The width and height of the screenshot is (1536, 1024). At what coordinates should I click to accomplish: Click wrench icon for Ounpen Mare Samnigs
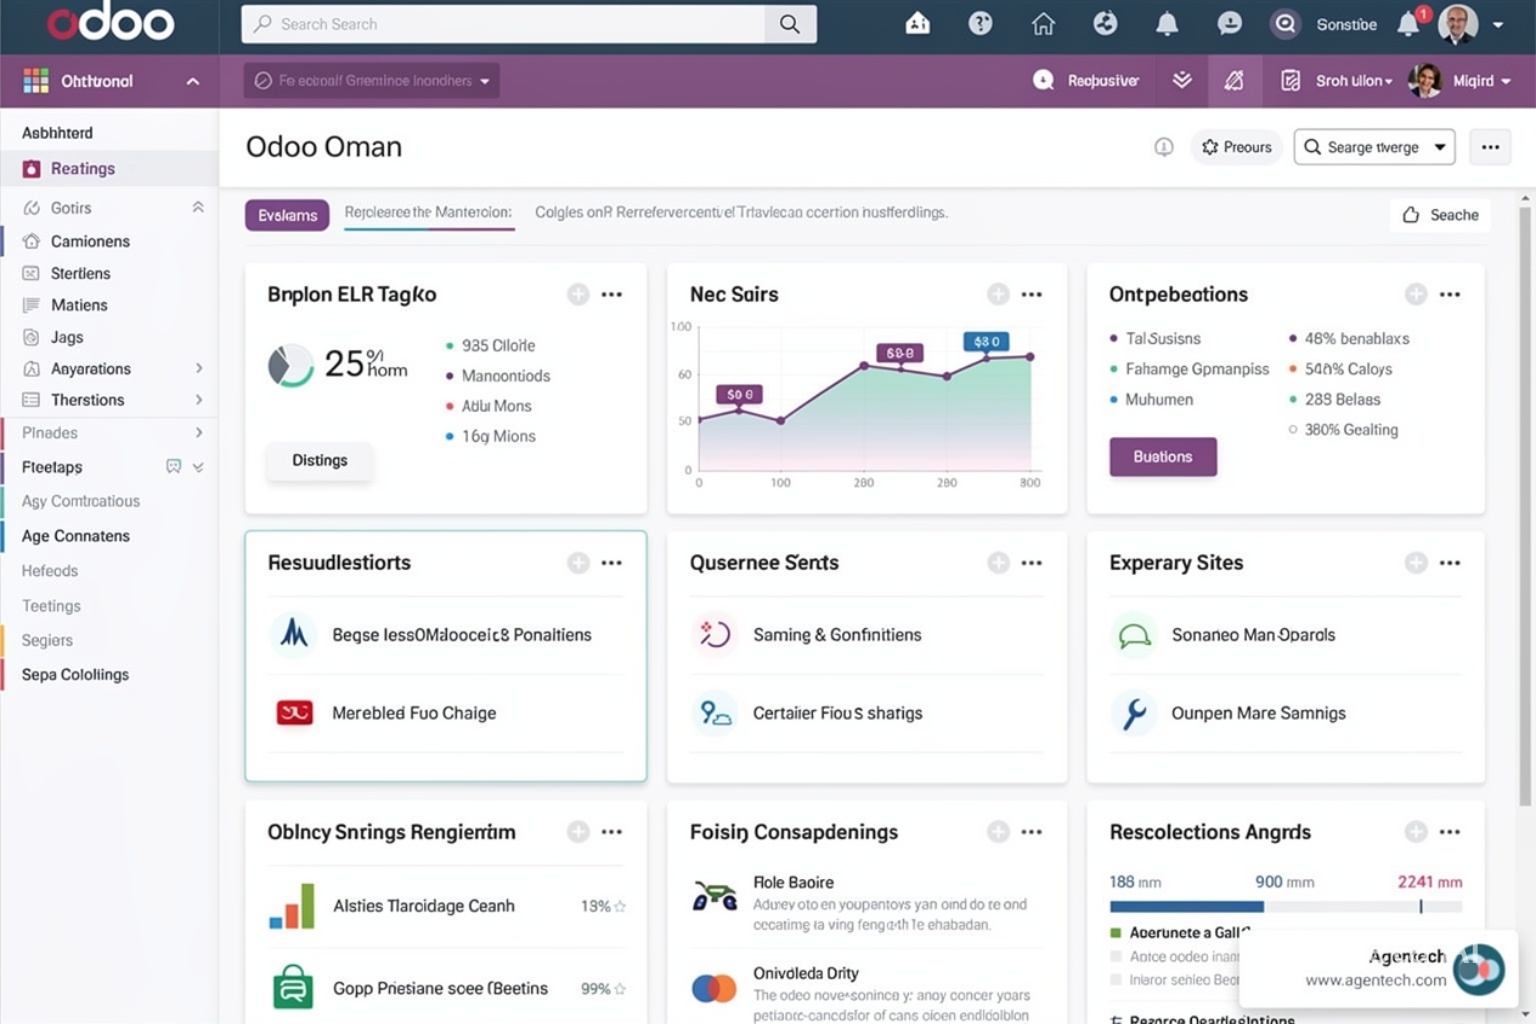click(1134, 713)
